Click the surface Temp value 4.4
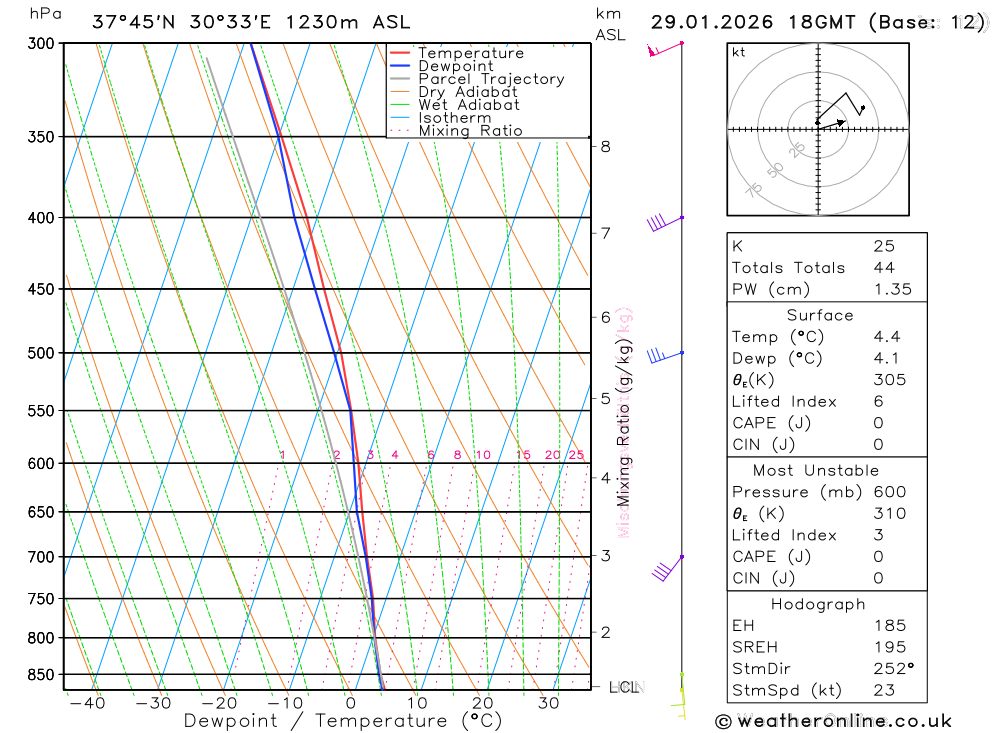The image size is (1000, 733). tap(887, 337)
